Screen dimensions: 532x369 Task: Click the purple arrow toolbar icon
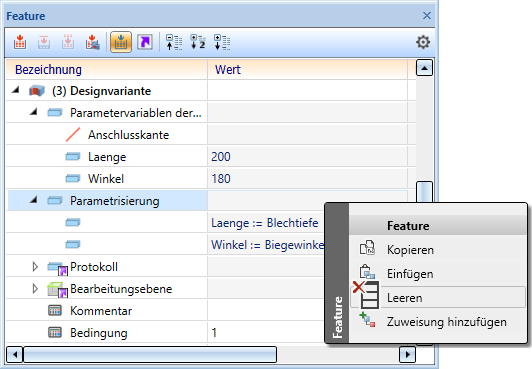pos(145,42)
